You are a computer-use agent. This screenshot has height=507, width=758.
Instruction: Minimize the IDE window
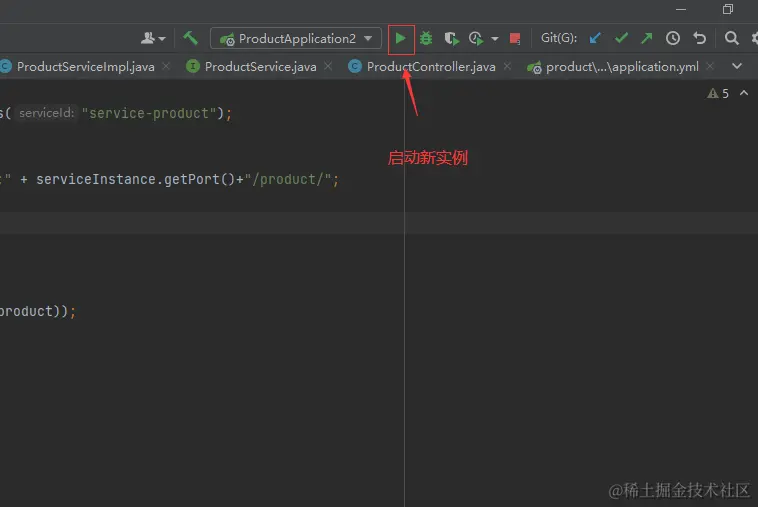click(x=681, y=9)
